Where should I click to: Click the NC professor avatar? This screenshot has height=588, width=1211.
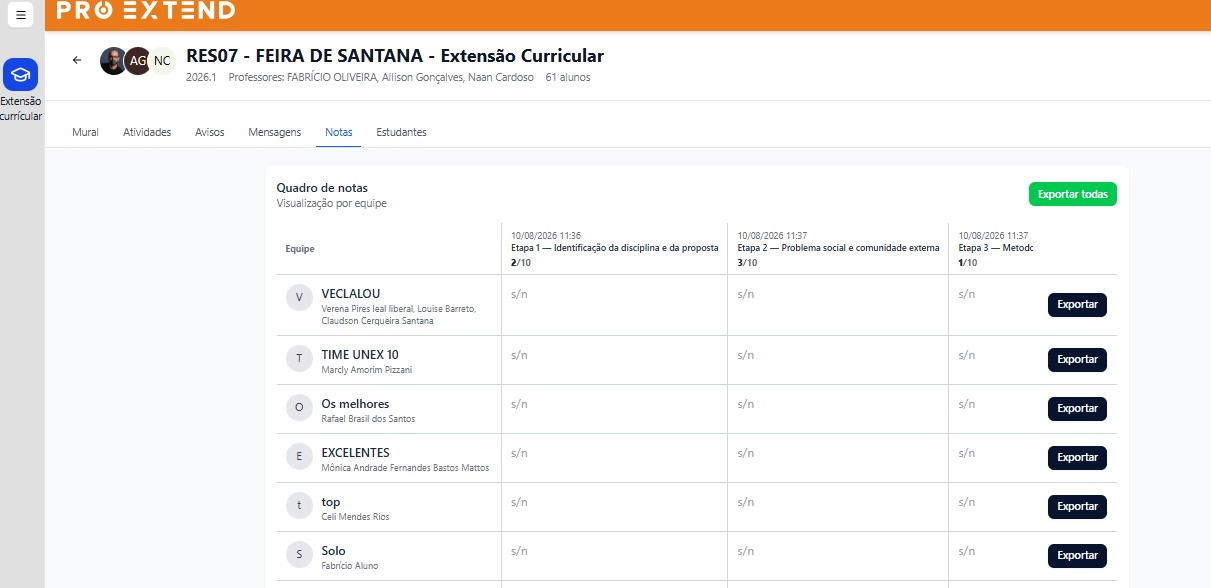[162, 61]
